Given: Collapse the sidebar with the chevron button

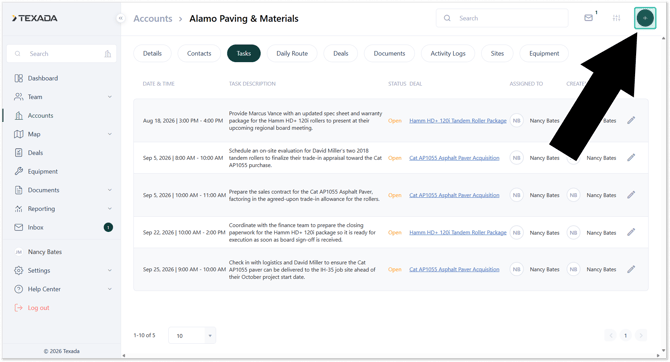Looking at the screenshot, I should tap(120, 18).
